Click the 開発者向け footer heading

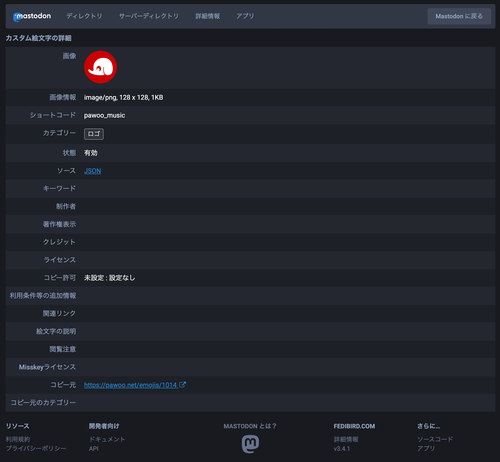pyautogui.click(x=104, y=426)
